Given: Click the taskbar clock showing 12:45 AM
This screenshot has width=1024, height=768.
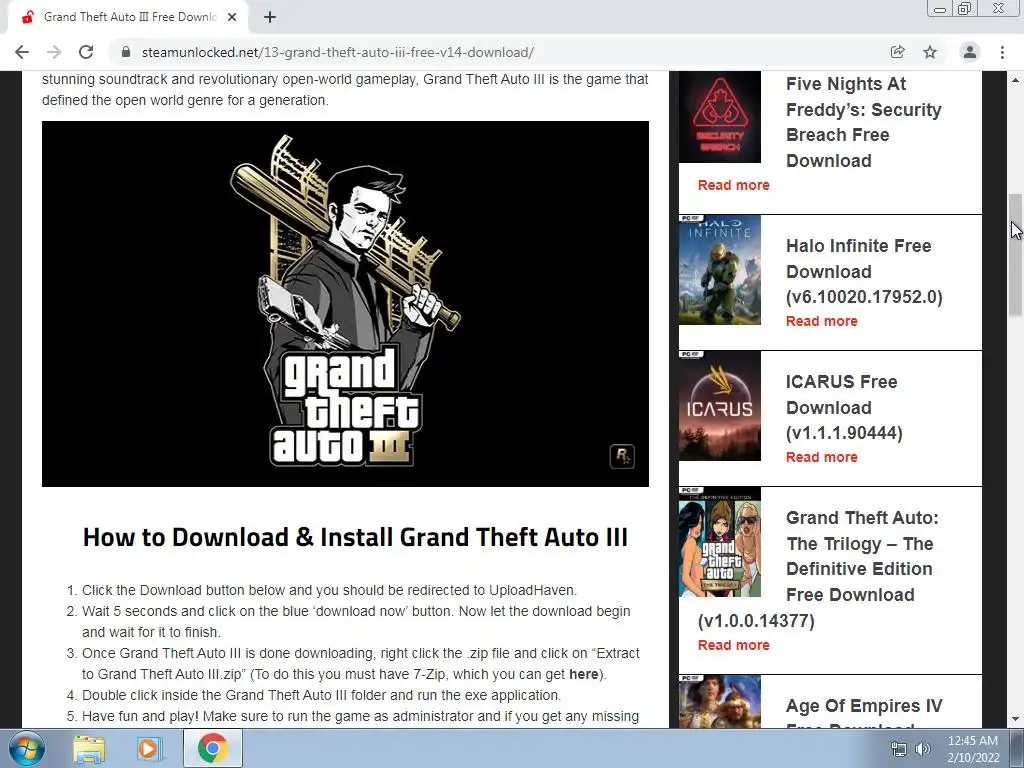Looking at the screenshot, I should click(973, 749).
